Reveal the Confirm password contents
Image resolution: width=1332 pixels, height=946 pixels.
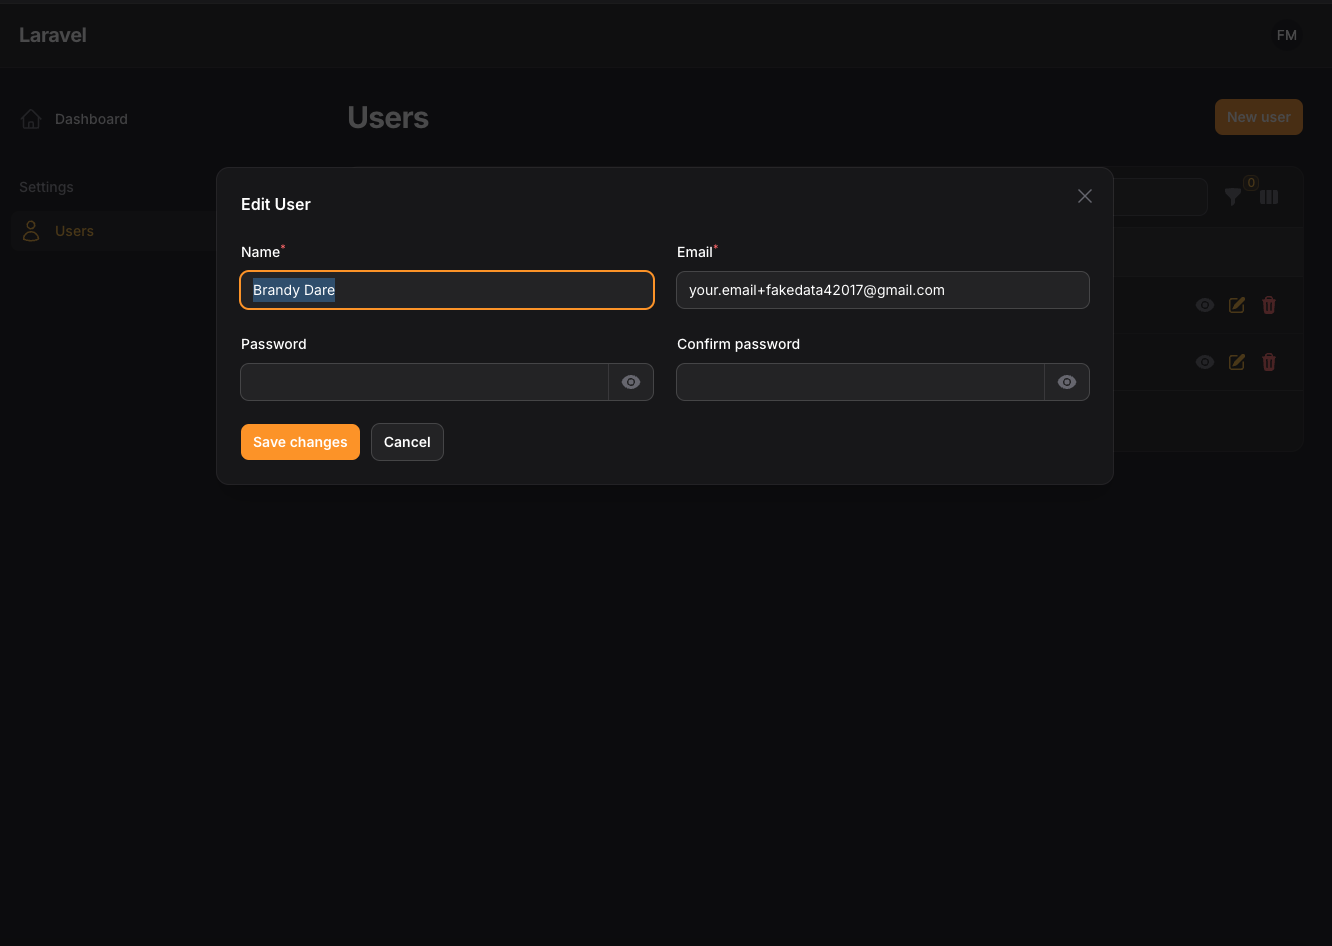[x=1067, y=382]
